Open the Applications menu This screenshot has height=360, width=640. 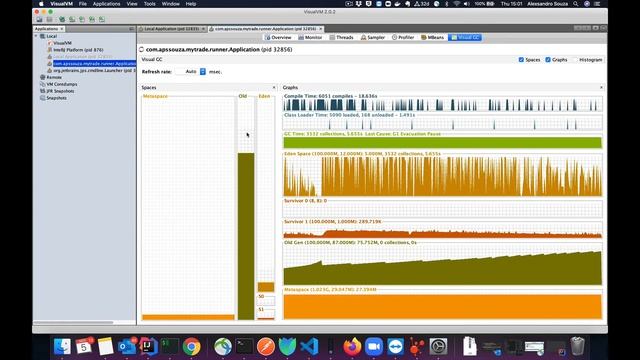[x=107, y=4]
